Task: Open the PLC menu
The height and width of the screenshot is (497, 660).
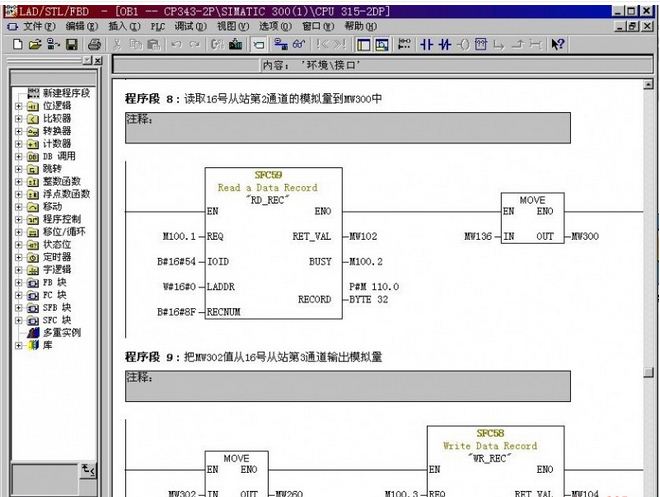Action: click(157, 26)
